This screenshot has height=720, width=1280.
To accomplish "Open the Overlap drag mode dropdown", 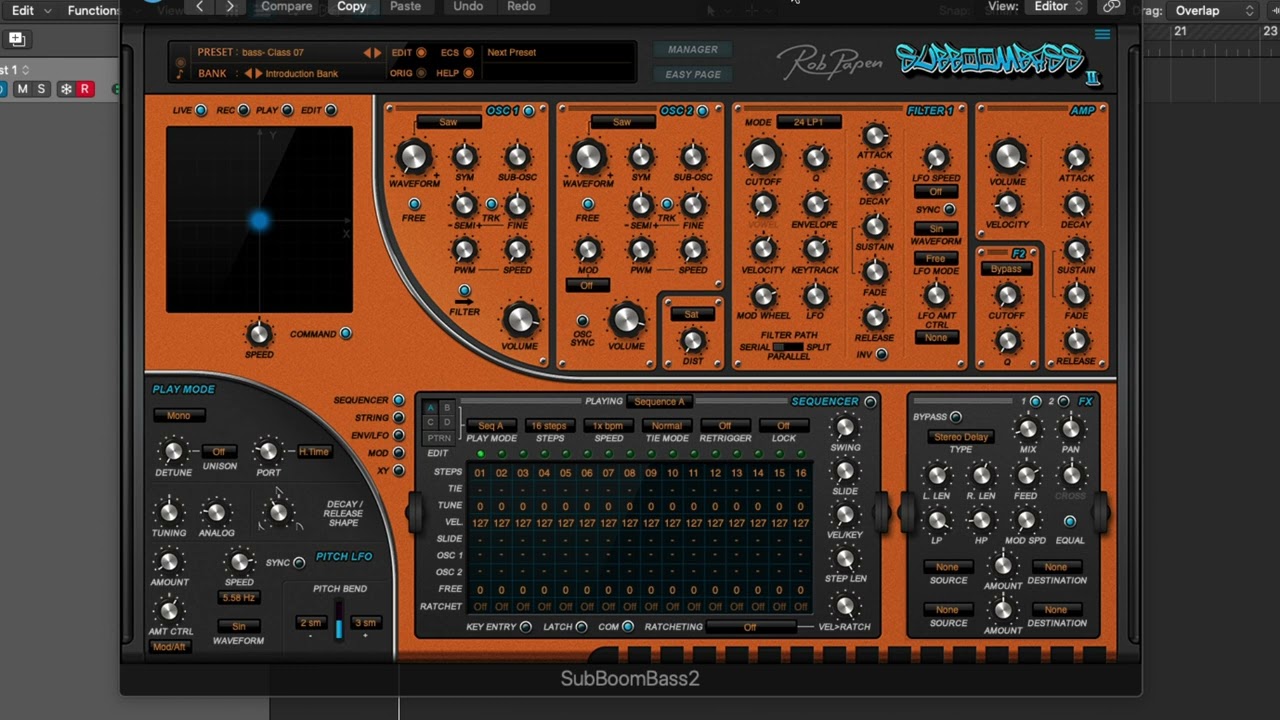I will [1212, 10].
